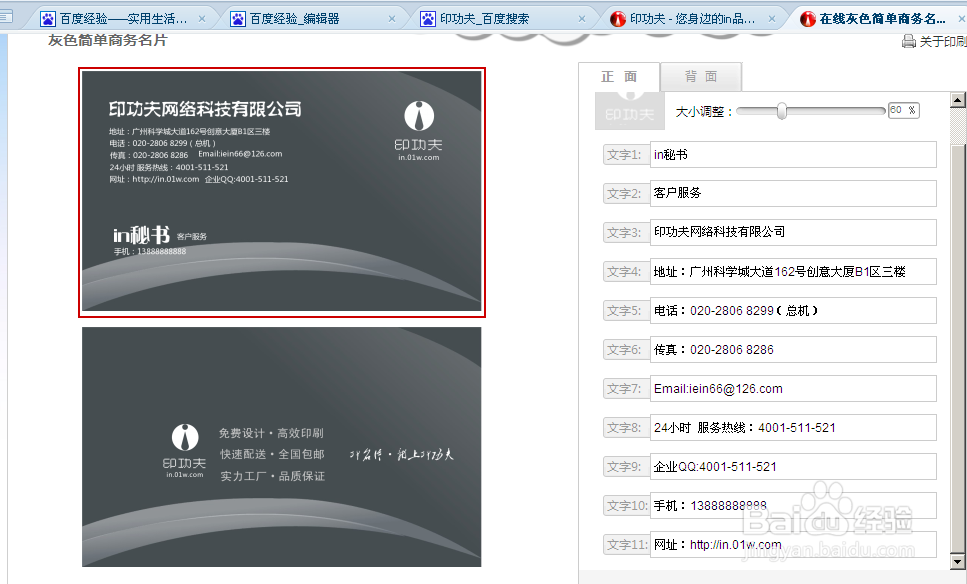Click the Baidu paw icon on 百度经验_编辑器 tab
The width and height of the screenshot is (967, 584).
(x=237, y=19)
